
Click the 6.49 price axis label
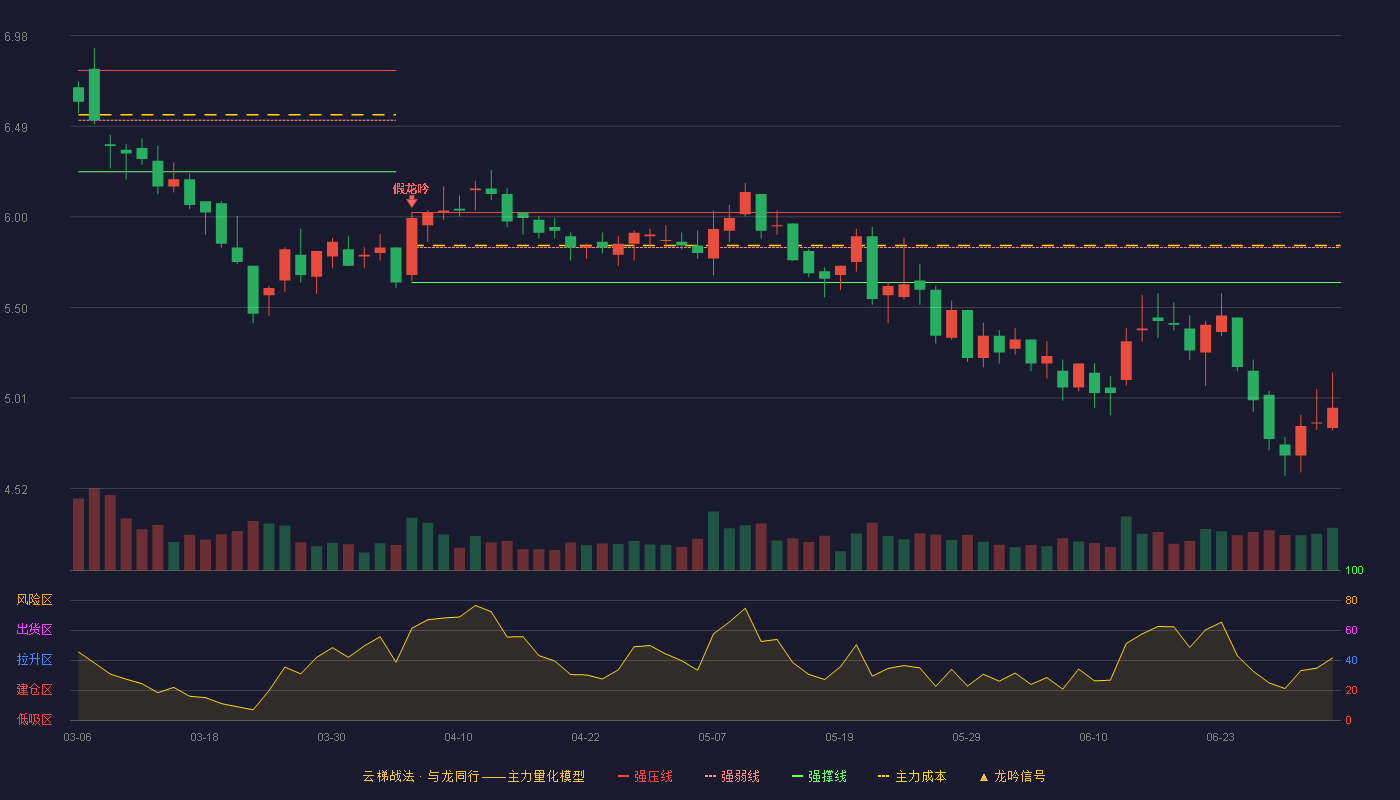[16, 128]
